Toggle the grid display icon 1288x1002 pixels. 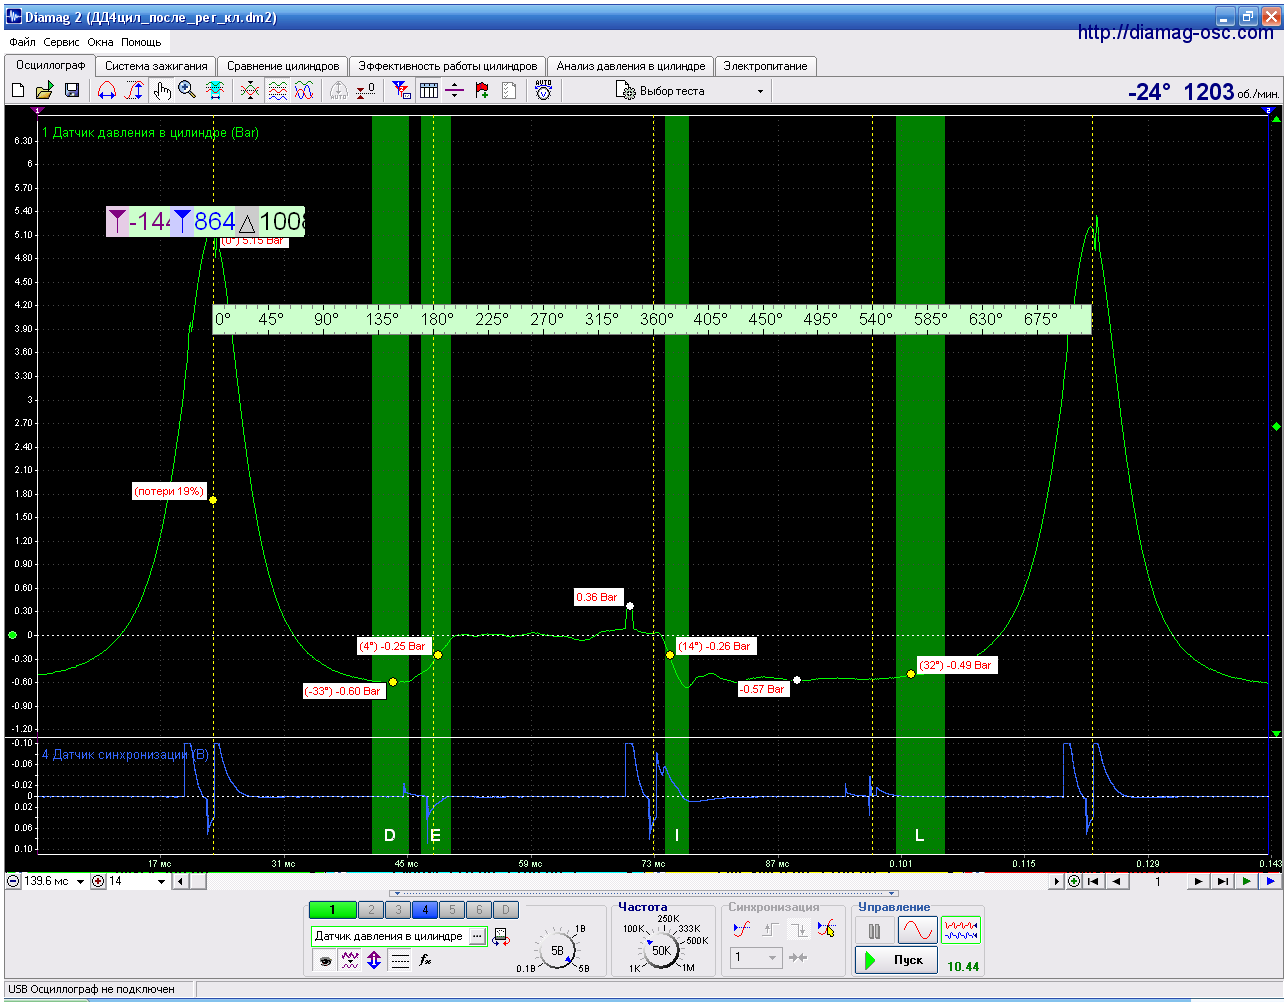[429, 91]
